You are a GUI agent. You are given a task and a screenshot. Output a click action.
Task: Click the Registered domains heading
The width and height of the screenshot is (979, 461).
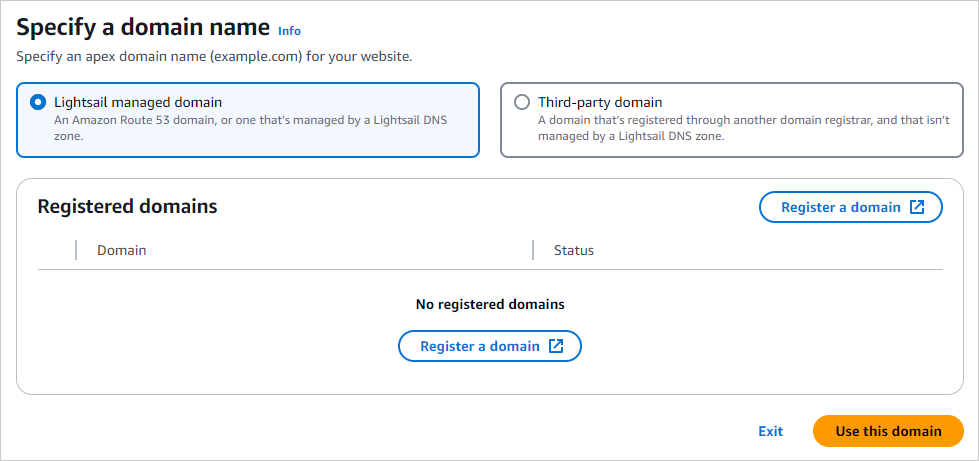[x=127, y=206]
